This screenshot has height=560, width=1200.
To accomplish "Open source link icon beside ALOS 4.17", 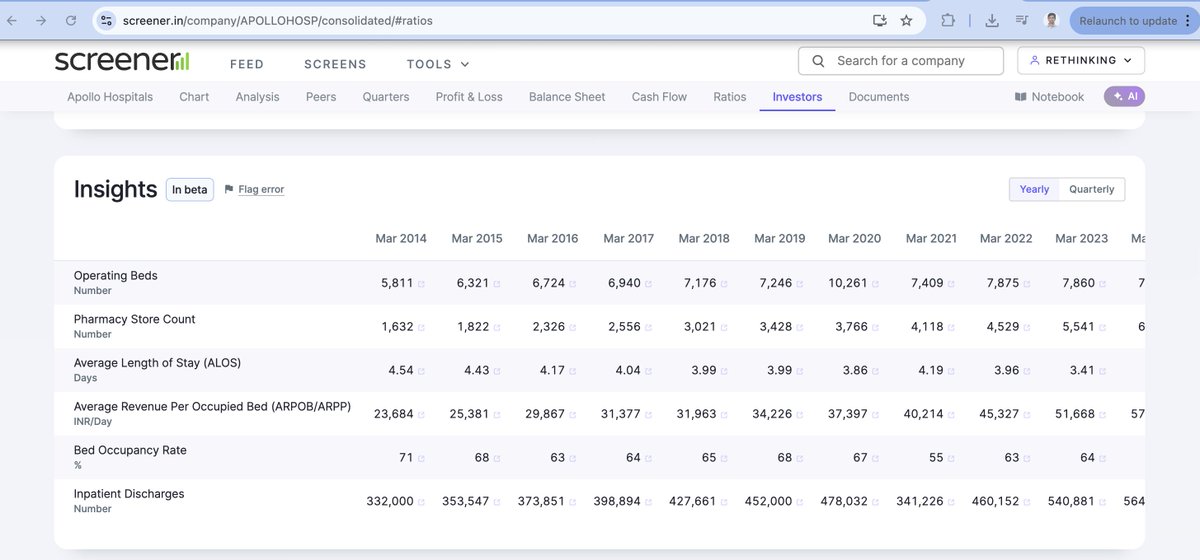I will click(x=573, y=371).
